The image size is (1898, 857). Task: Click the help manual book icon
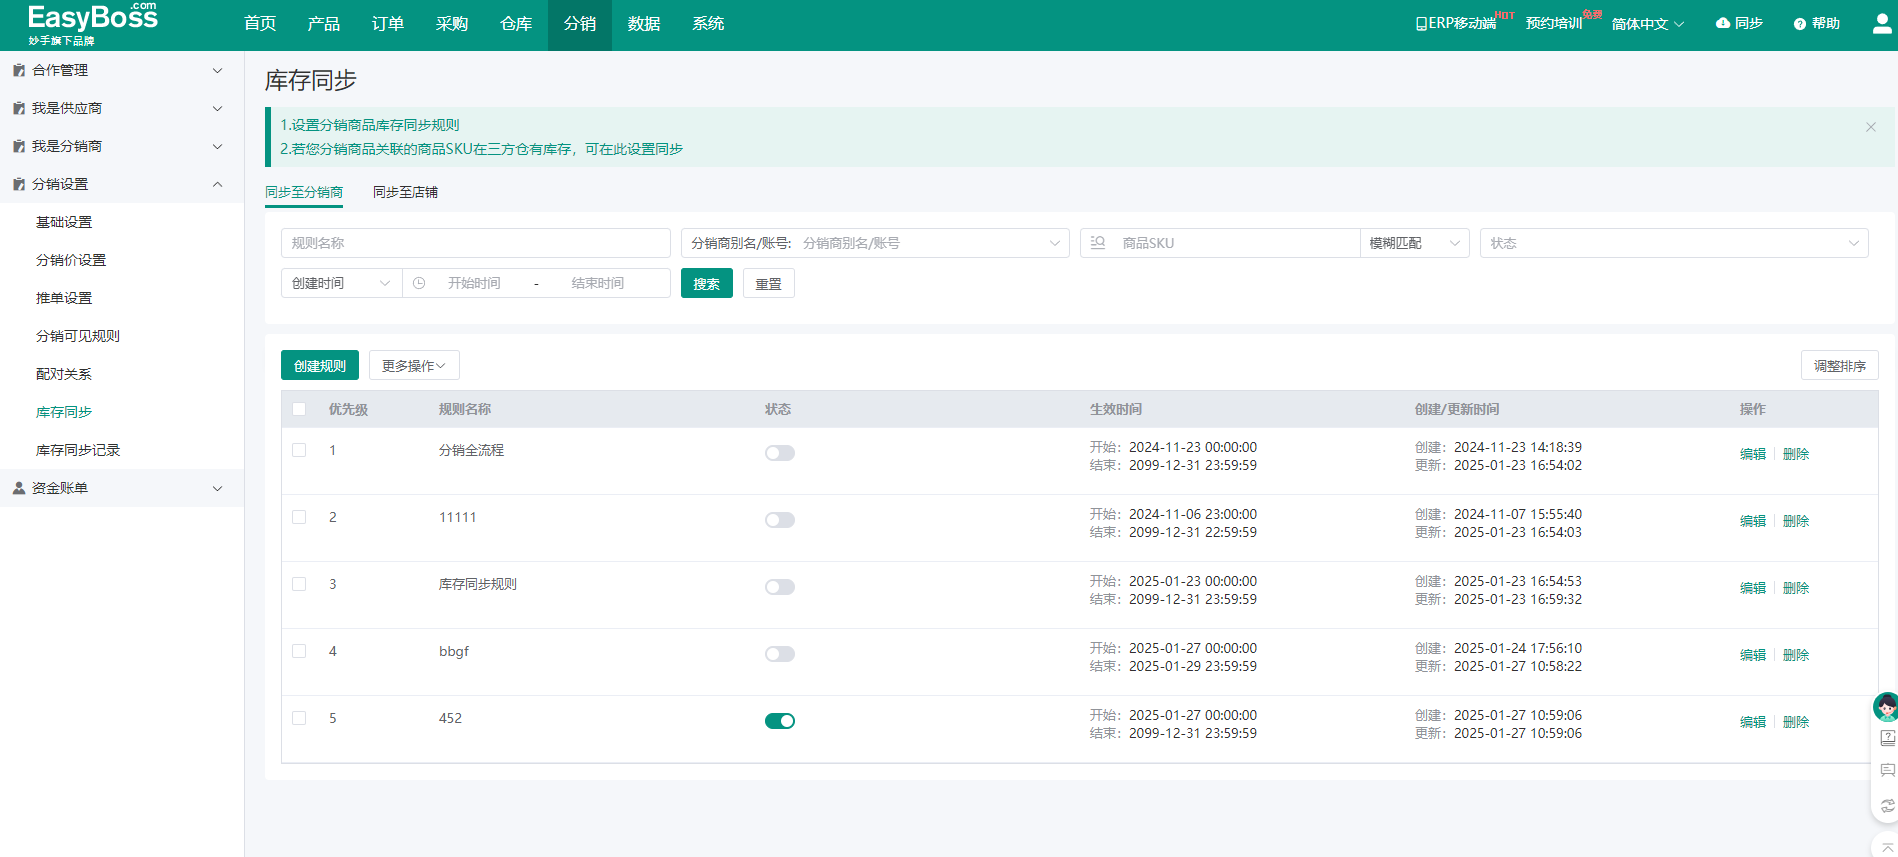[x=1887, y=738]
